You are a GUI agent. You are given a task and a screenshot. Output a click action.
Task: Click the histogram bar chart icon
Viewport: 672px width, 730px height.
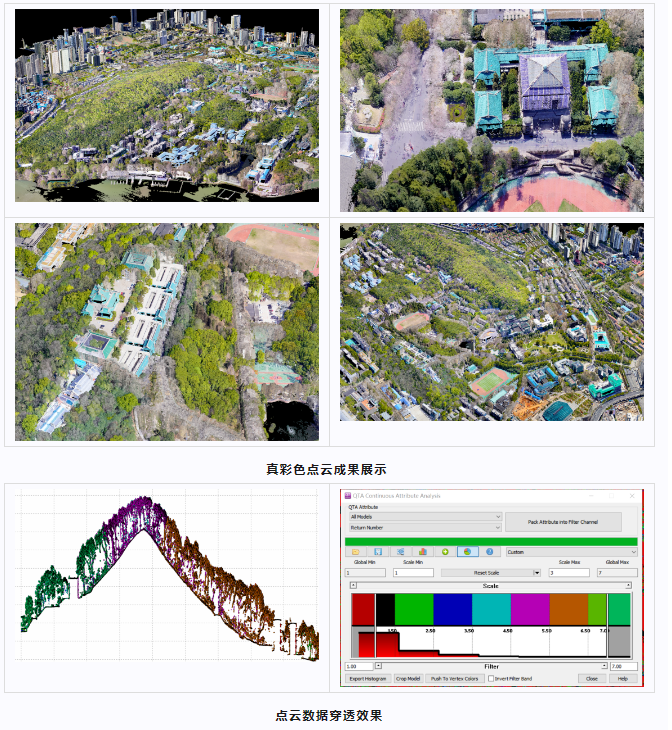pyautogui.click(x=422, y=552)
